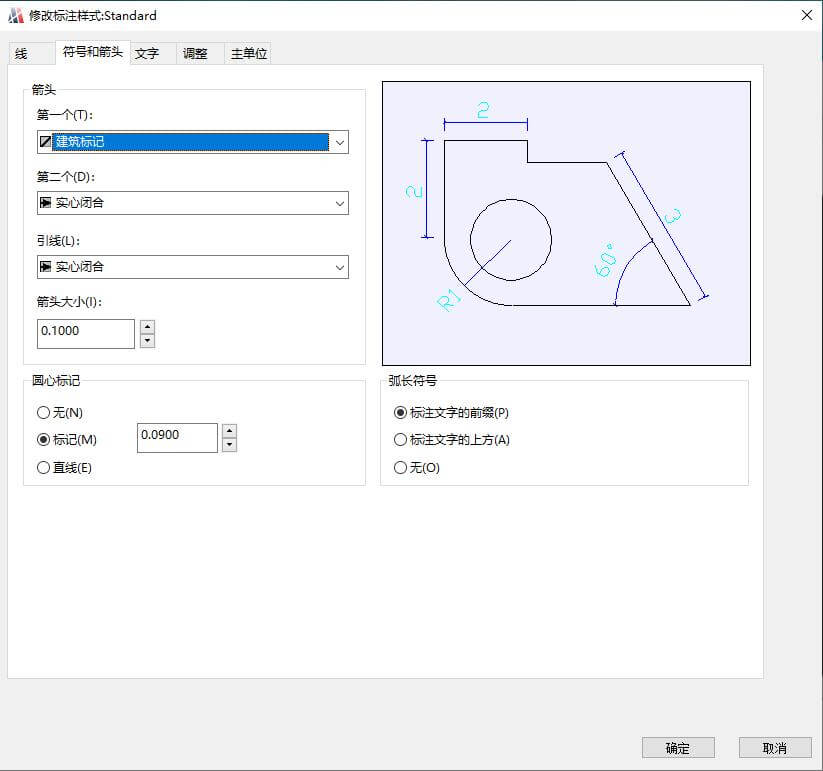Select the 建筑标记 arrowhead icon in the first combo

pyautogui.click(x=44, y=142)
